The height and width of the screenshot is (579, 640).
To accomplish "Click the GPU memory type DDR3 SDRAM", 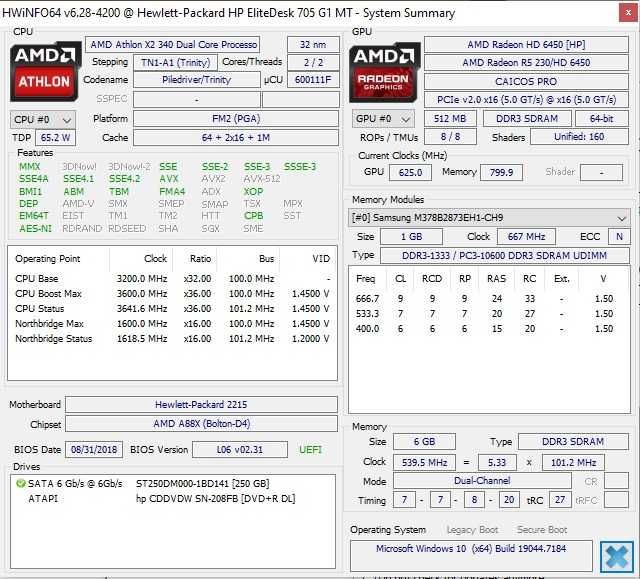I will click(x=527, y=118).
